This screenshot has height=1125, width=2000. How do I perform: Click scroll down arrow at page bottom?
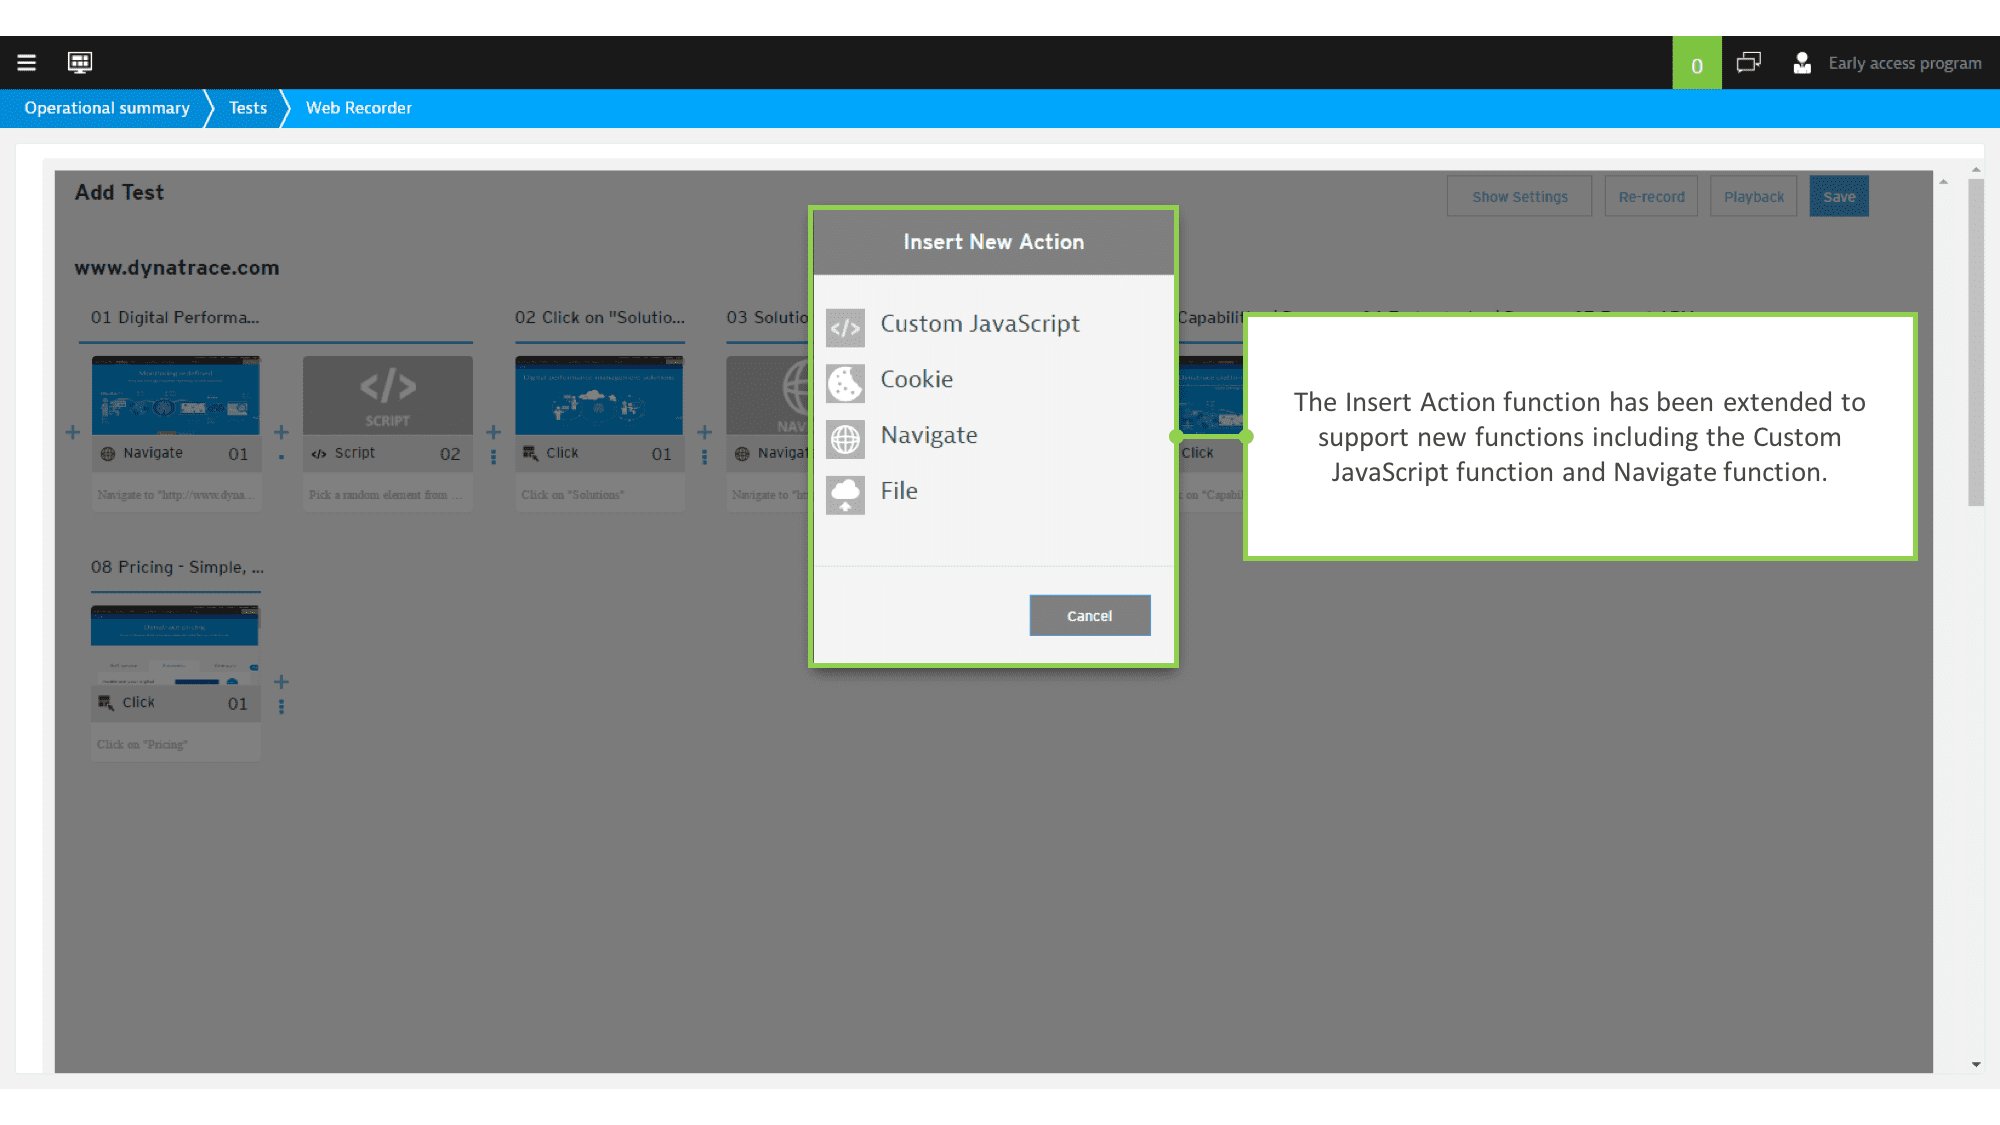(1976, 1065)
